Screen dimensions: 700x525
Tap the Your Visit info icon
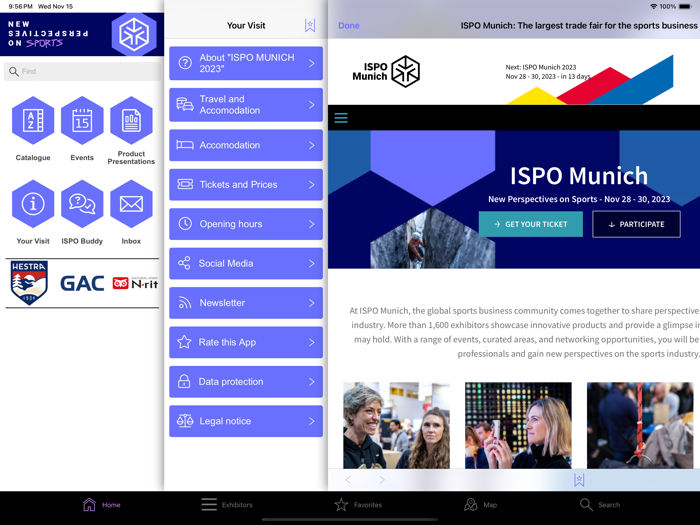pyautogui.click(x=33, y=204)
